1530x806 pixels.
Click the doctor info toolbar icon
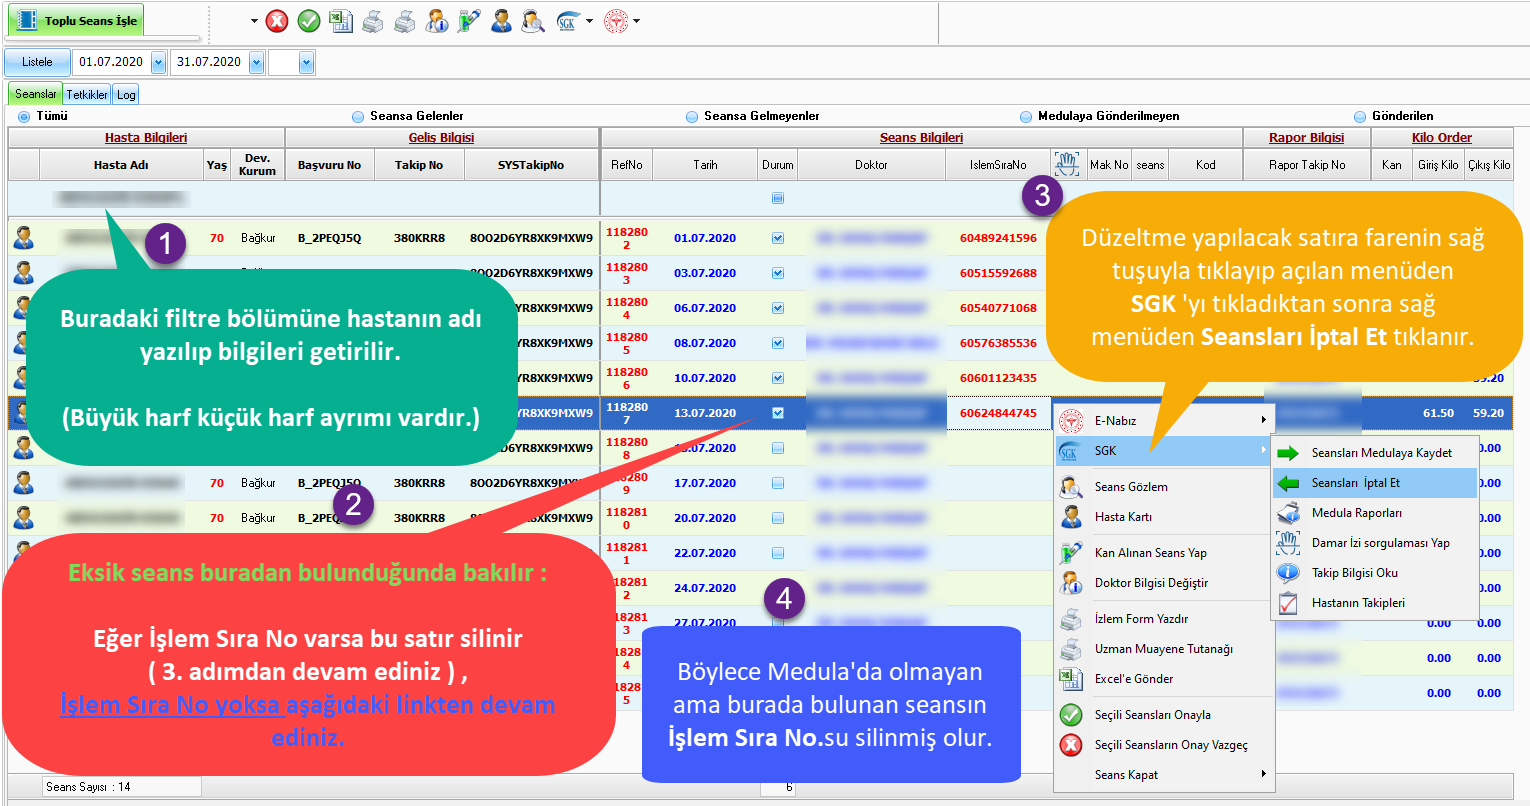pyautogui.click(x=437, y=21)
